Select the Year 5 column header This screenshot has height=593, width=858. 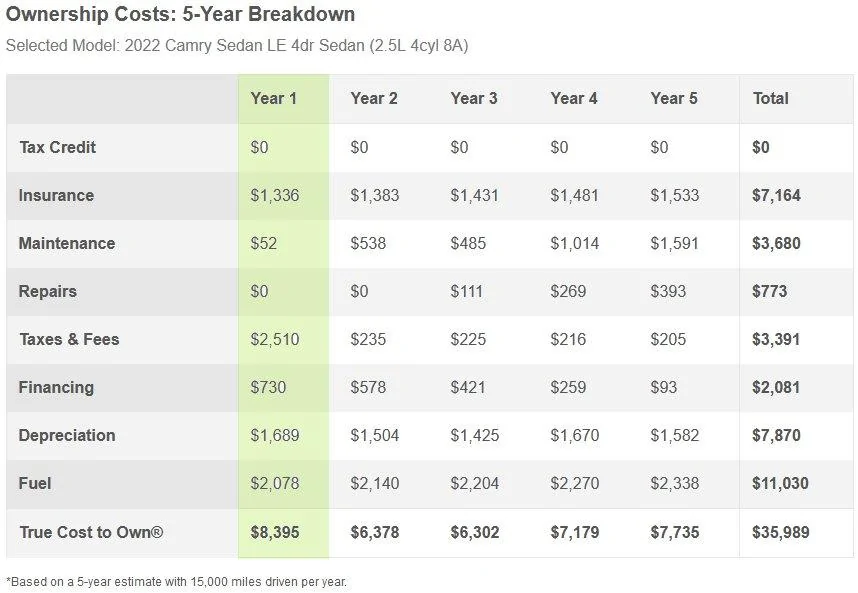coord(673,98)
